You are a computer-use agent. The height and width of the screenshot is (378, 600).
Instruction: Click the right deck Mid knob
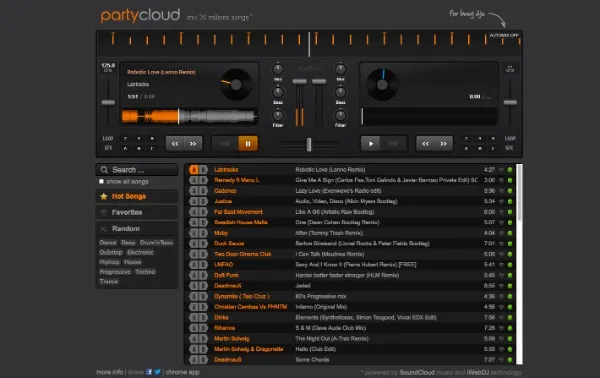(340, 69)
